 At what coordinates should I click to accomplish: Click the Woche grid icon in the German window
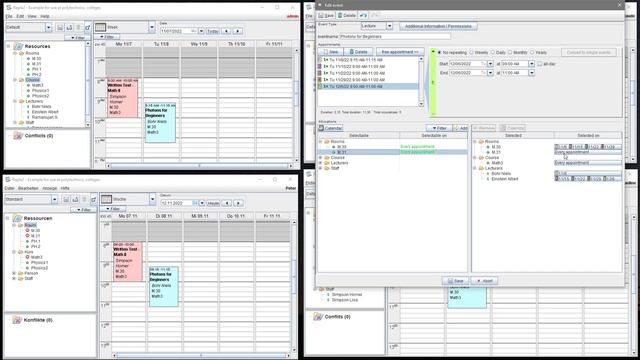pos(106,199)
